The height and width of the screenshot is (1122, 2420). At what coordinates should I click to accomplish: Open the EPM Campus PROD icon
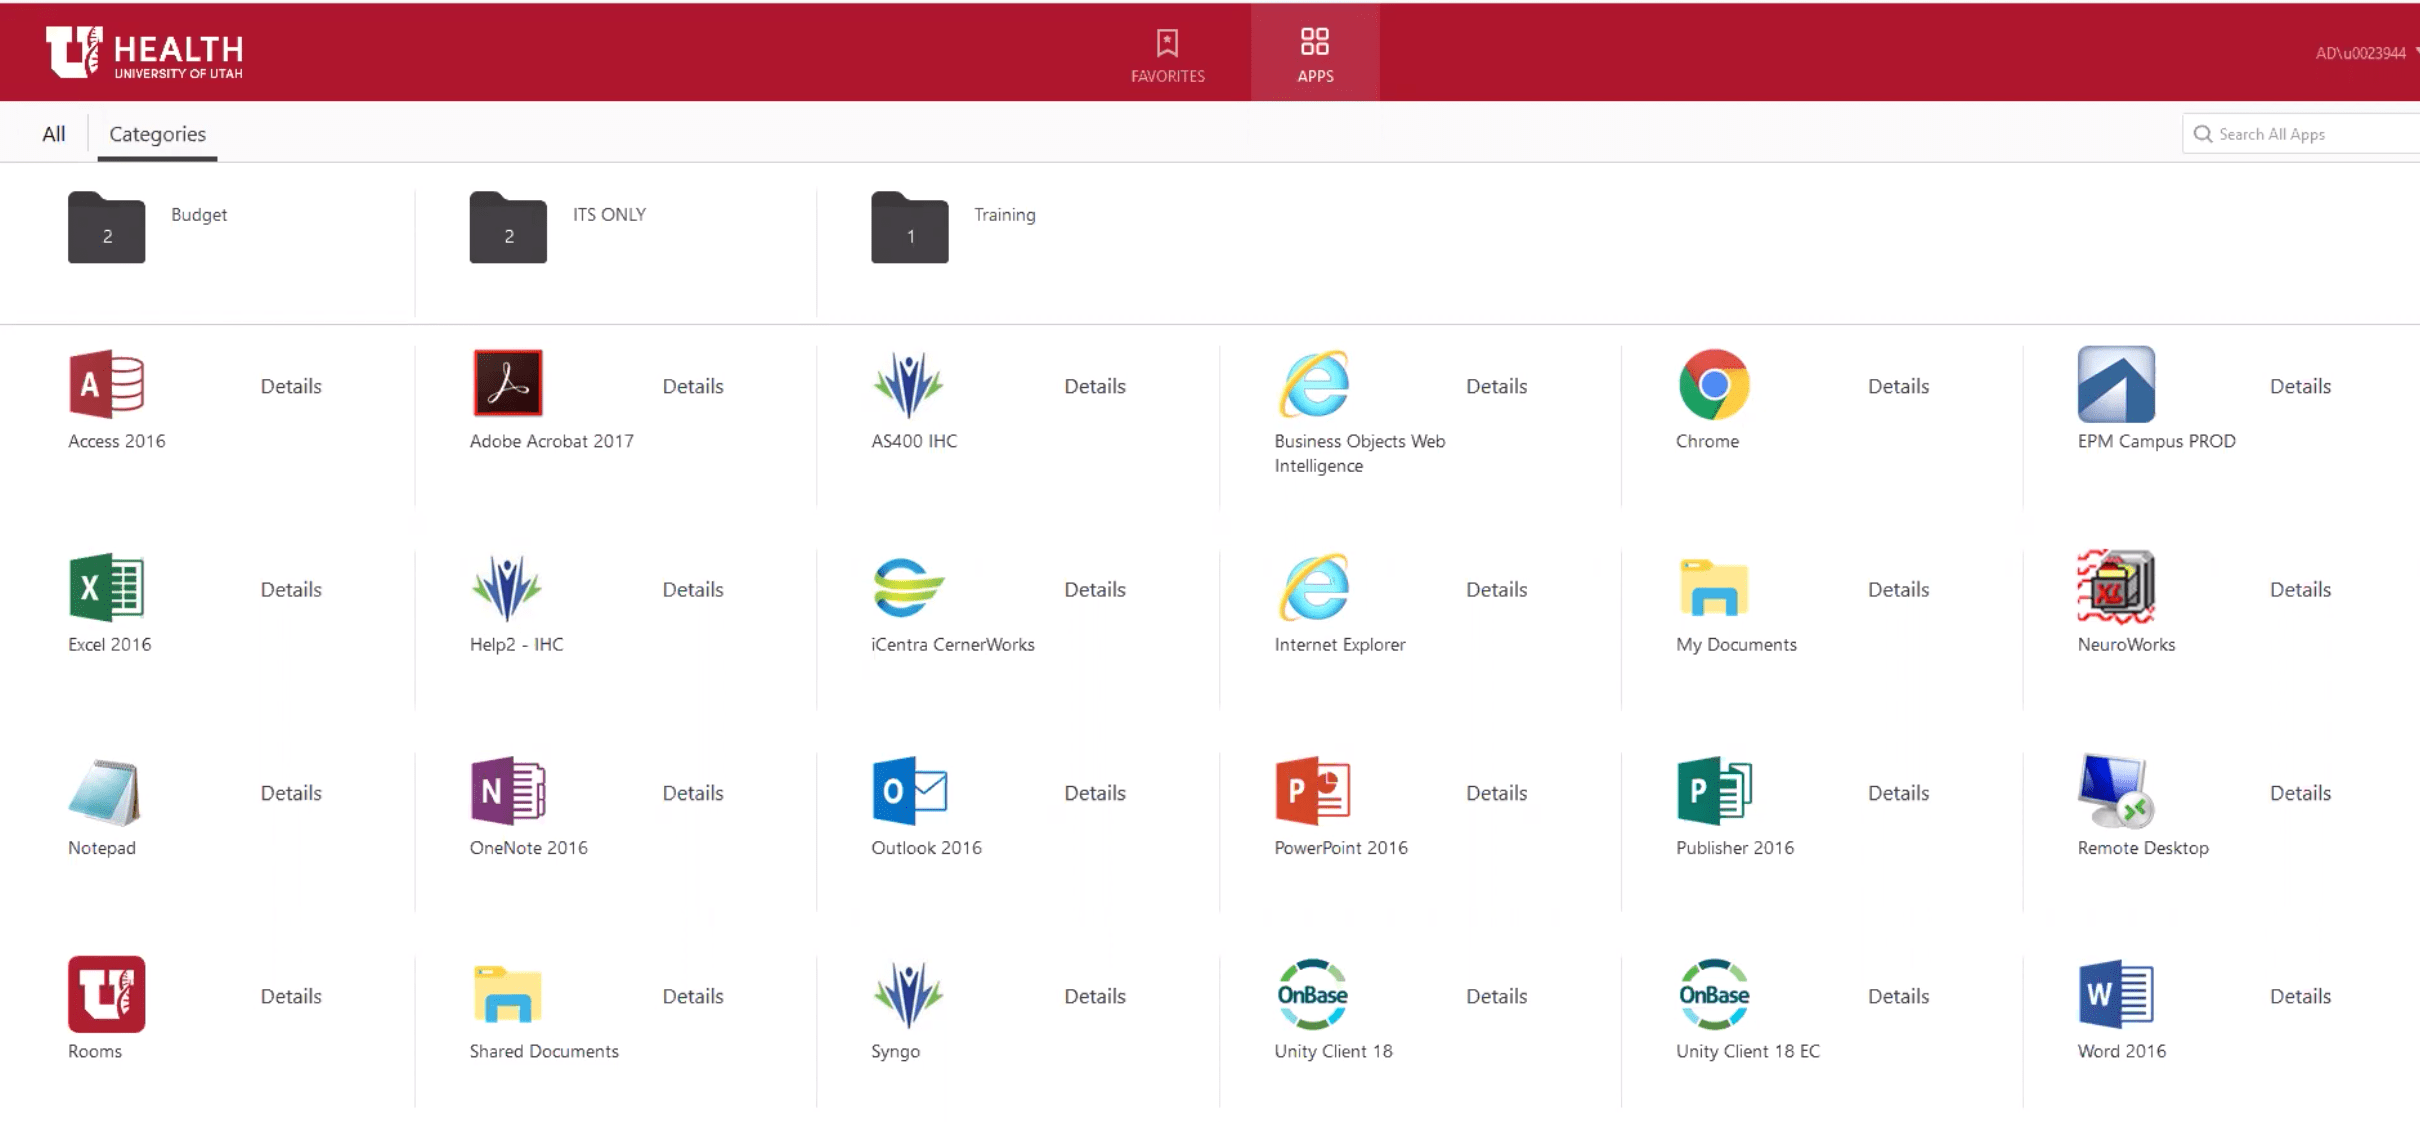(2116, 384)
